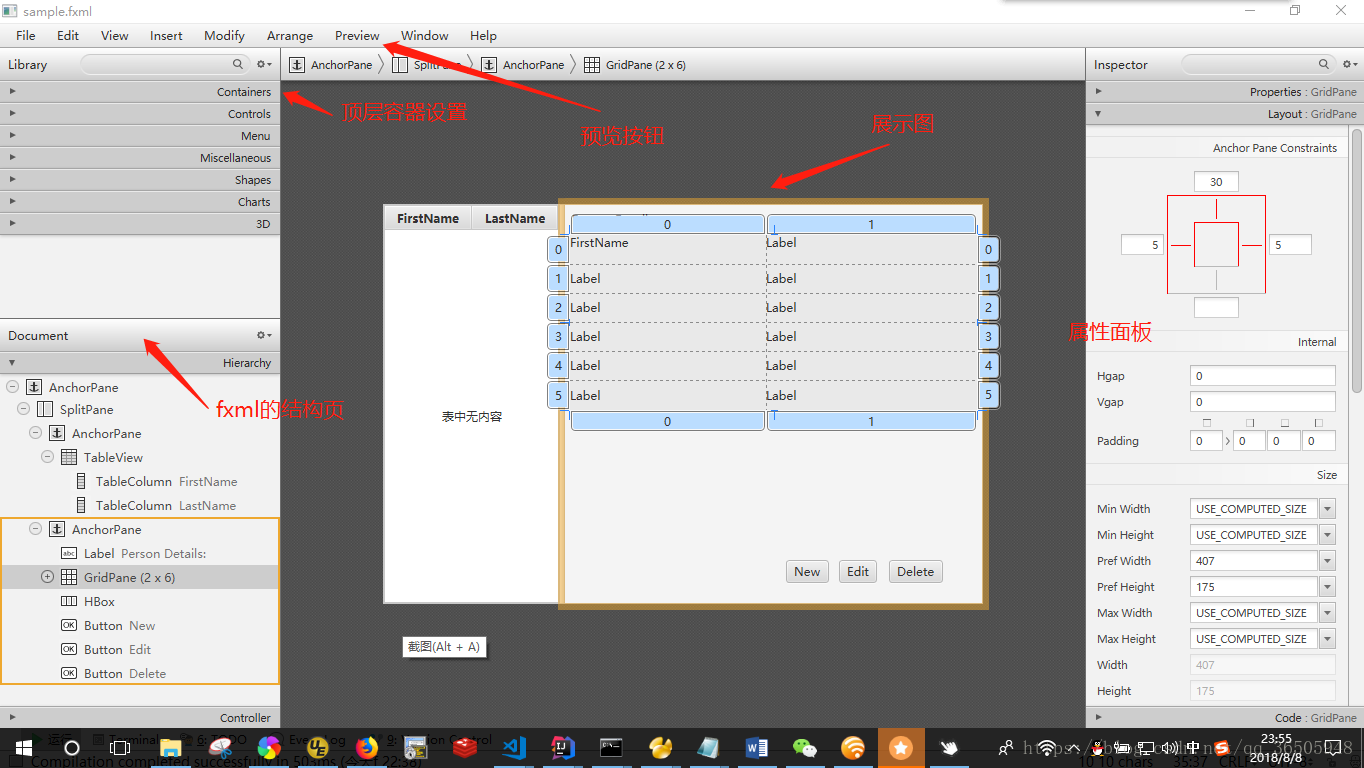Open the Windows Start menu
The width and height of the screenshot is (1364, 768).
(x=23, y=747)
